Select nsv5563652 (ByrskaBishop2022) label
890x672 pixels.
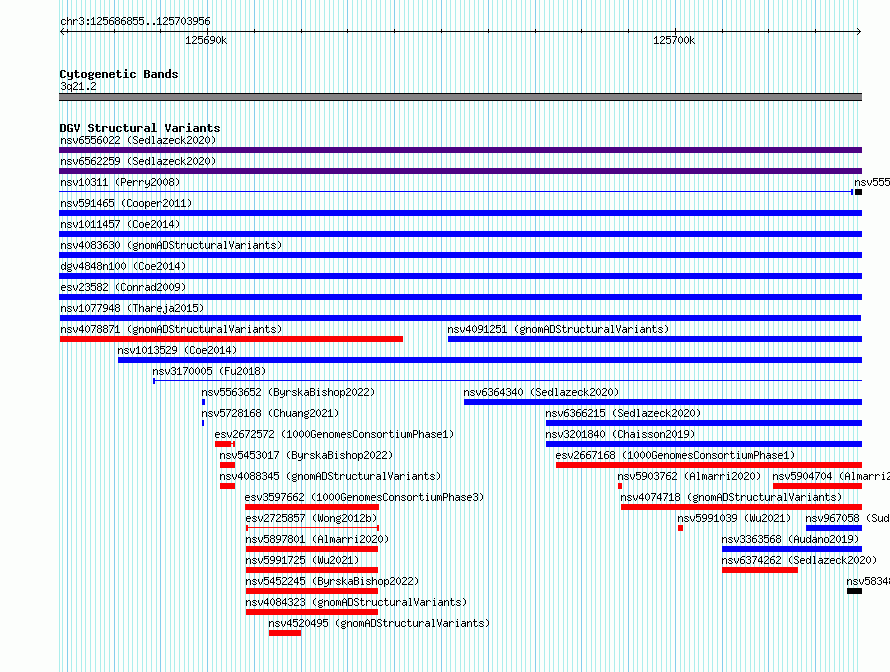point(288,392)
